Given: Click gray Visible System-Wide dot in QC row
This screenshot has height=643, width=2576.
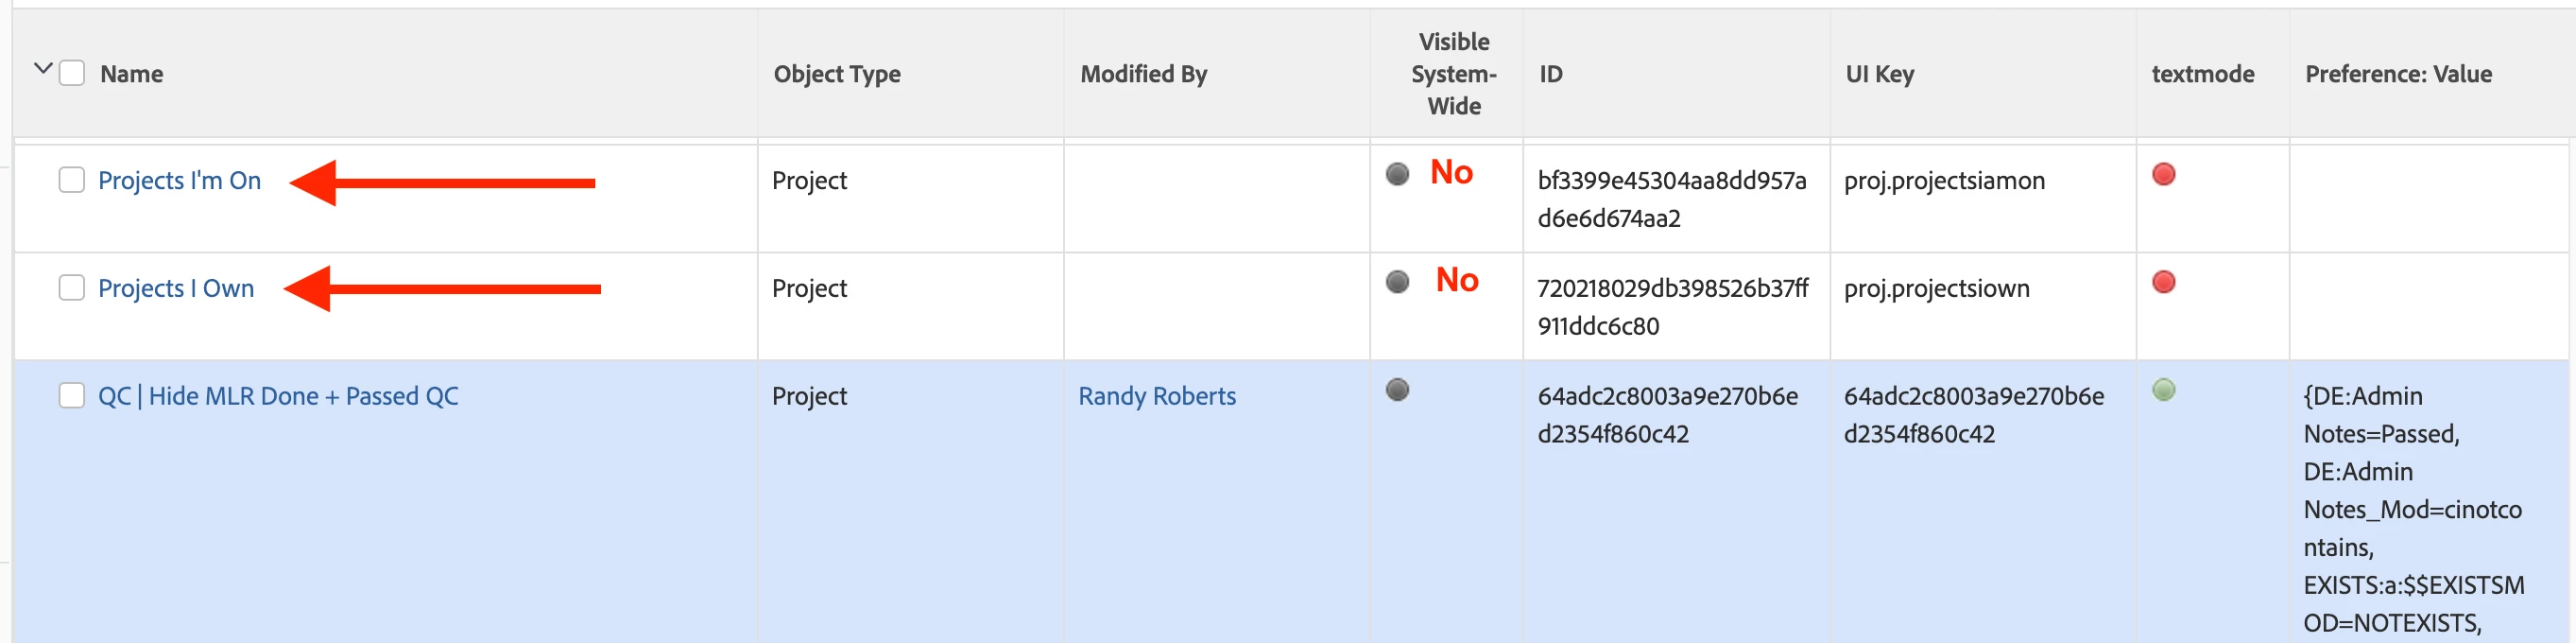Looking at the screenshot, I should pyautogui.click(x=1397, y=389).
